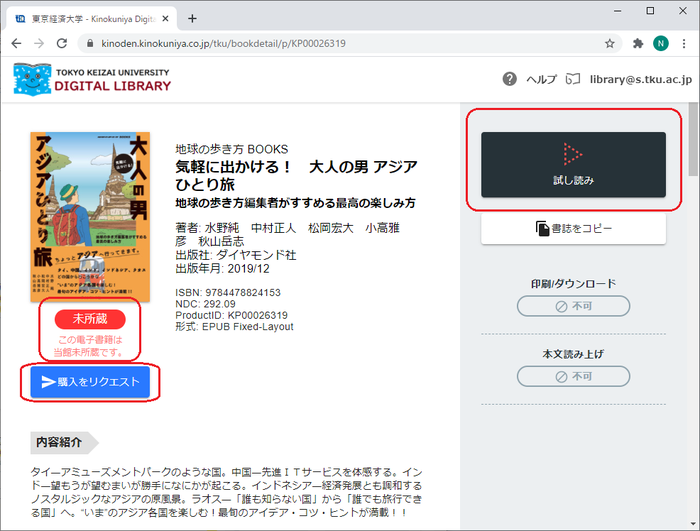Go back with the browser back arrow

point(17,43)
